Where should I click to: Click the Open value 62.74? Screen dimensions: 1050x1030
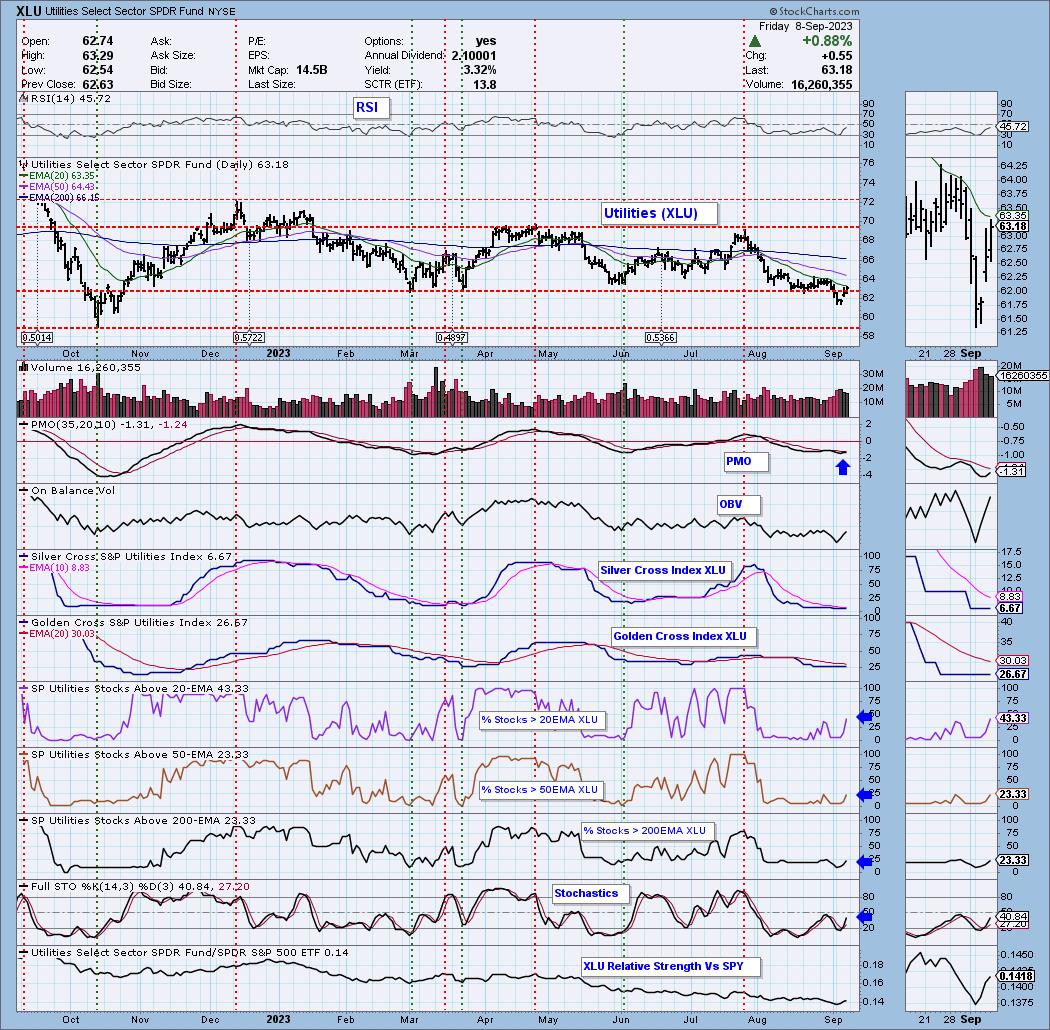click(x=98, y=41)
